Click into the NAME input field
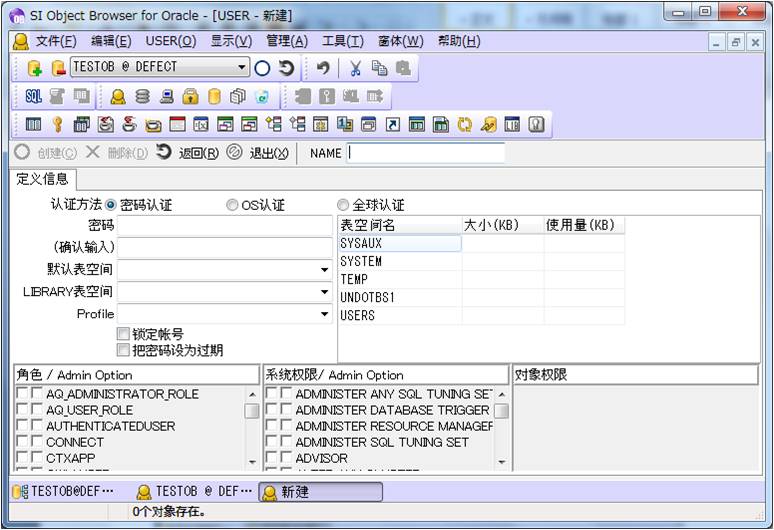 coord(426,153)
